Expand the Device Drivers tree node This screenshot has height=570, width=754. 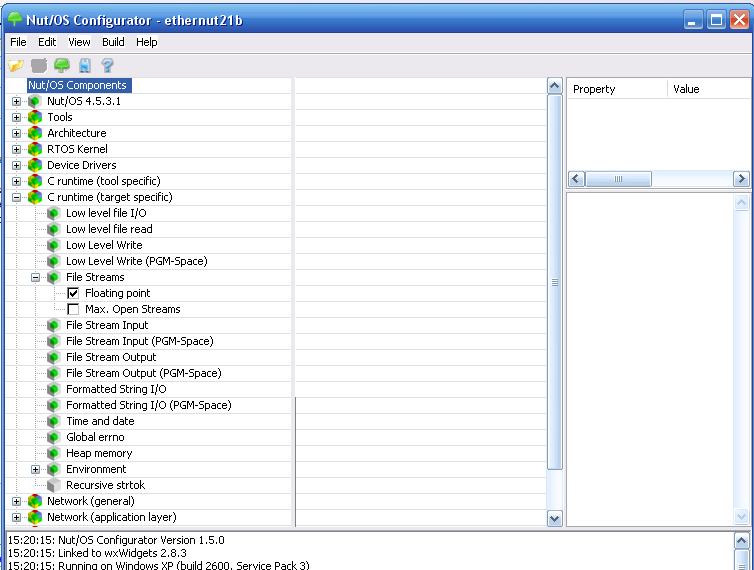pyautogui.click(x=16, y=165)
